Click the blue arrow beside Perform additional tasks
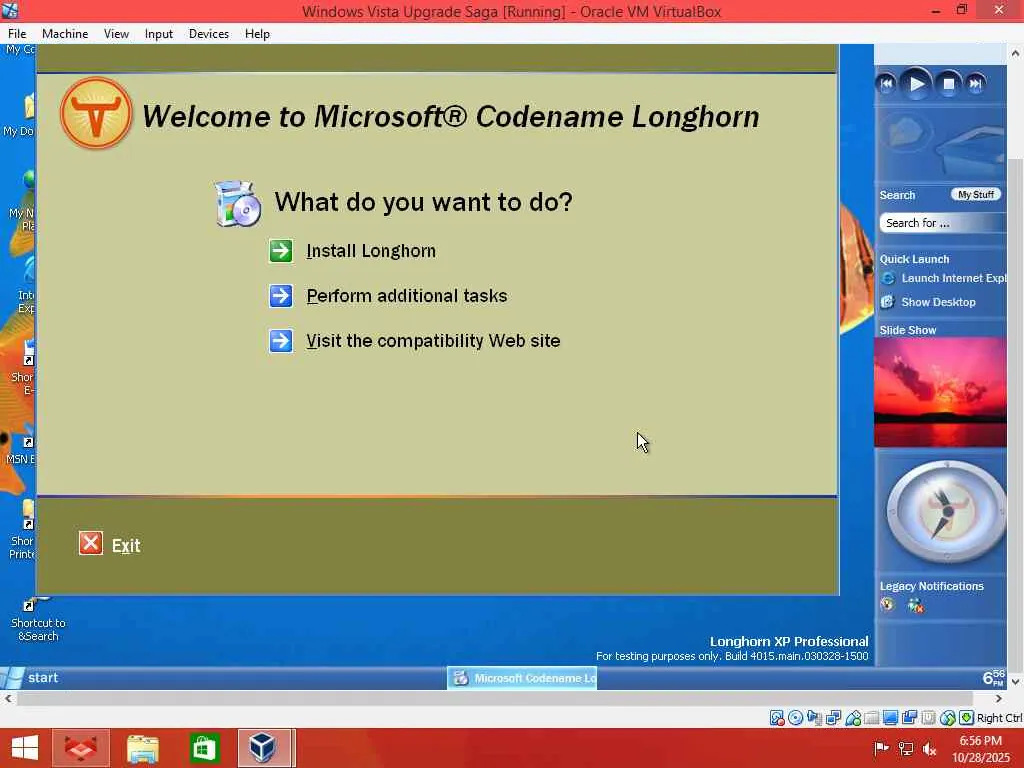This screenshot has width=1024, height=768. (281, 296)
